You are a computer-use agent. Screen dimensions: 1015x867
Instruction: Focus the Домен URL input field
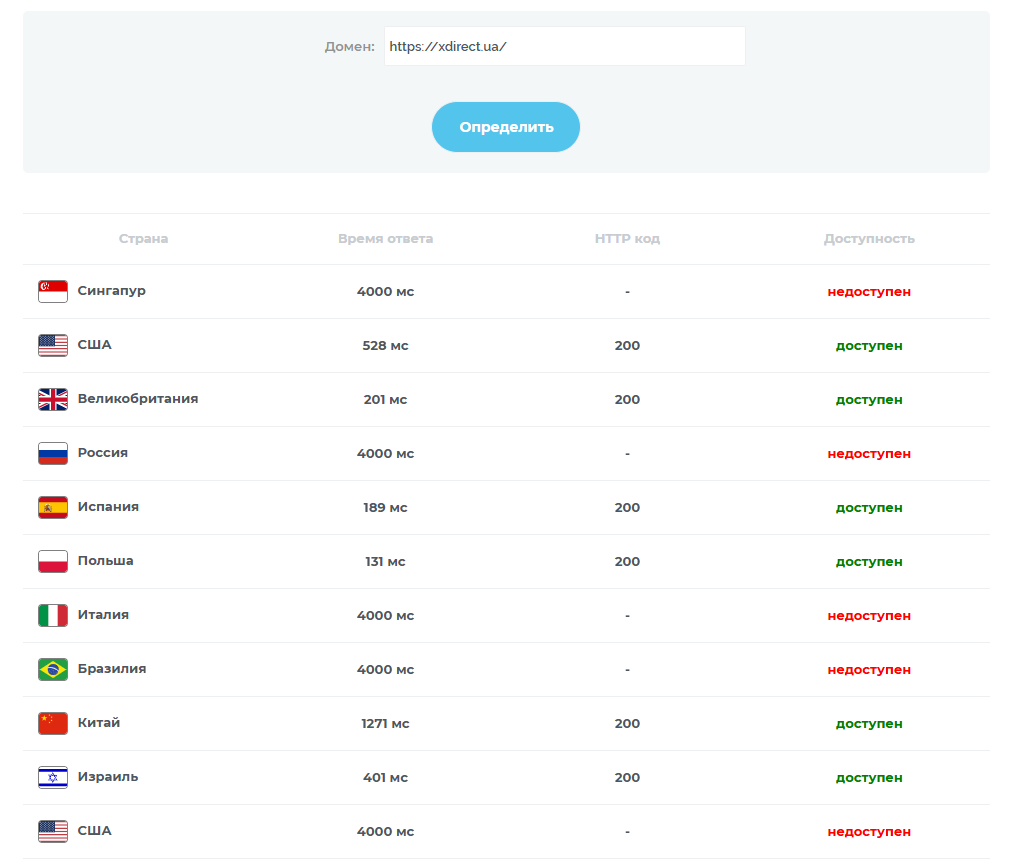pos(564,46)
